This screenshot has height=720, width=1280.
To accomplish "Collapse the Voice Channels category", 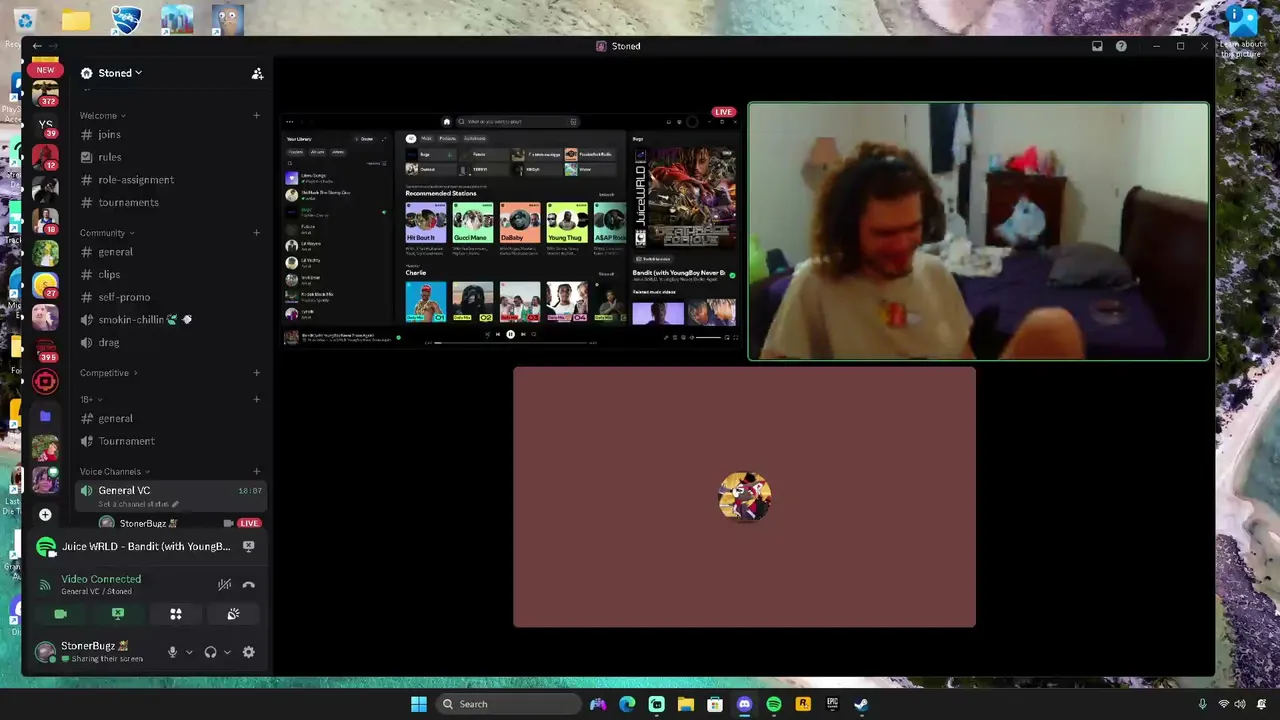I will 115,472.
